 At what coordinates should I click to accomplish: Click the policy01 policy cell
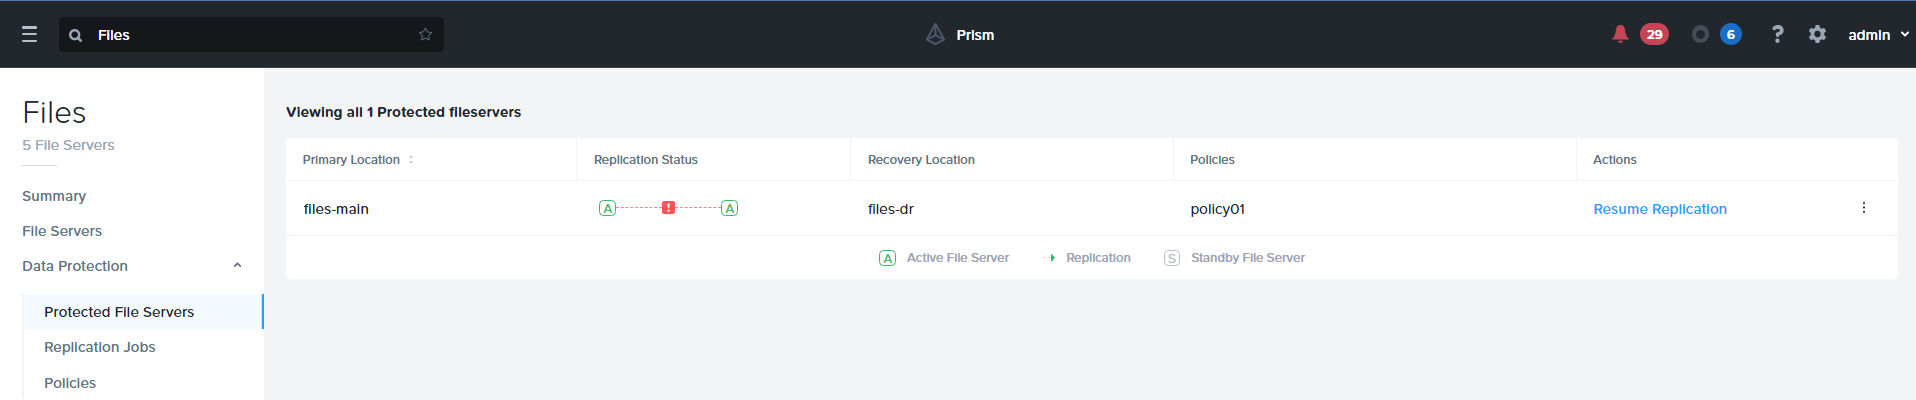(x=1217, y=209)
